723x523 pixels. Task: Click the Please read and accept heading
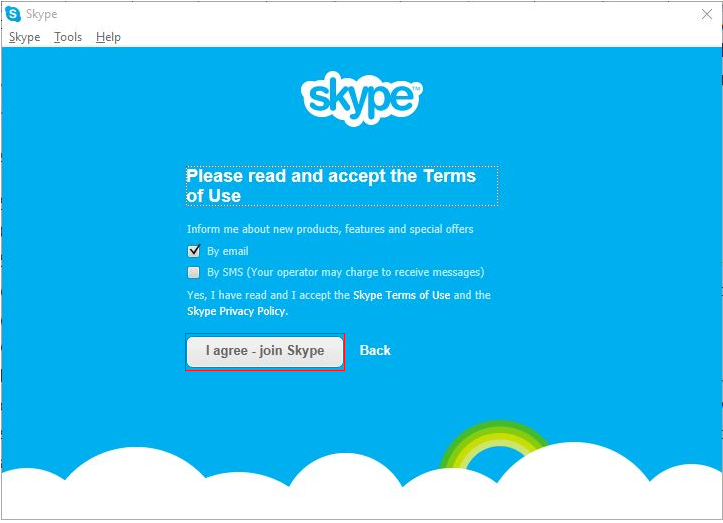click(x=342, y=185)
